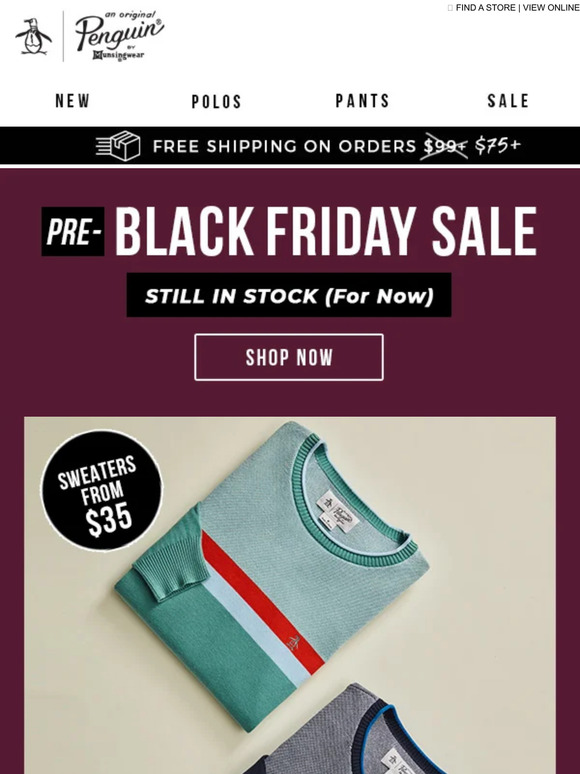Click the Pre-Black Friday Sale headline
Viewport: 580px width, 774px height.
pos(289,231)
